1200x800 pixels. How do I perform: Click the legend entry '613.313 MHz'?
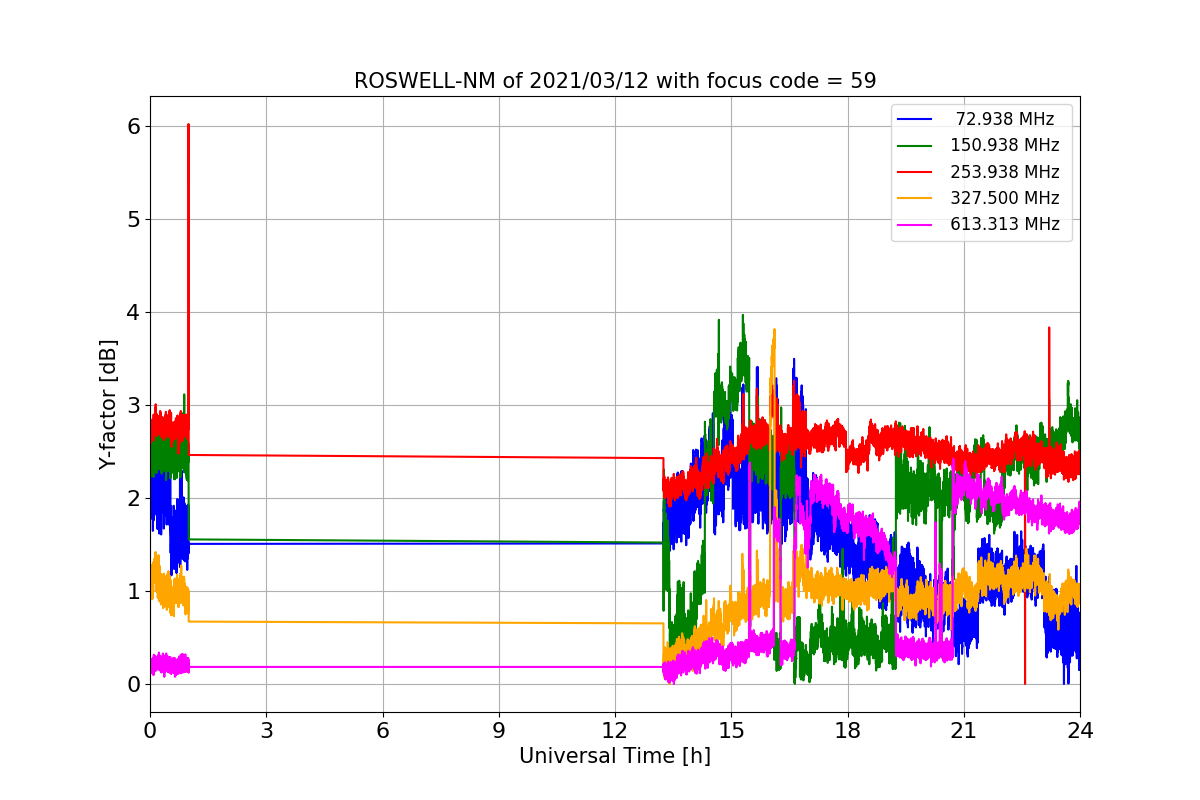point(1004,224)
